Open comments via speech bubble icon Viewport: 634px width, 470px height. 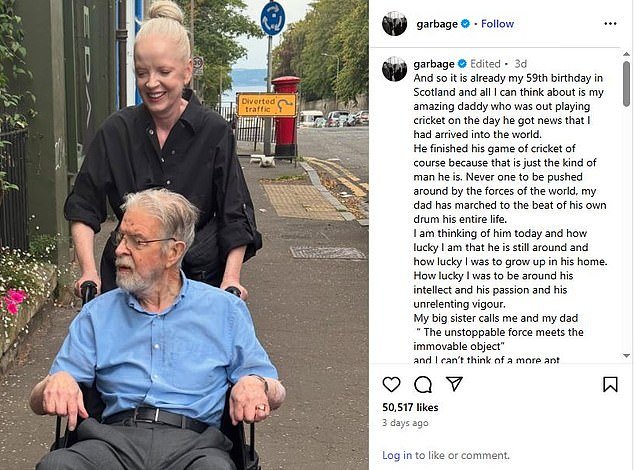(x=423, y=384)
